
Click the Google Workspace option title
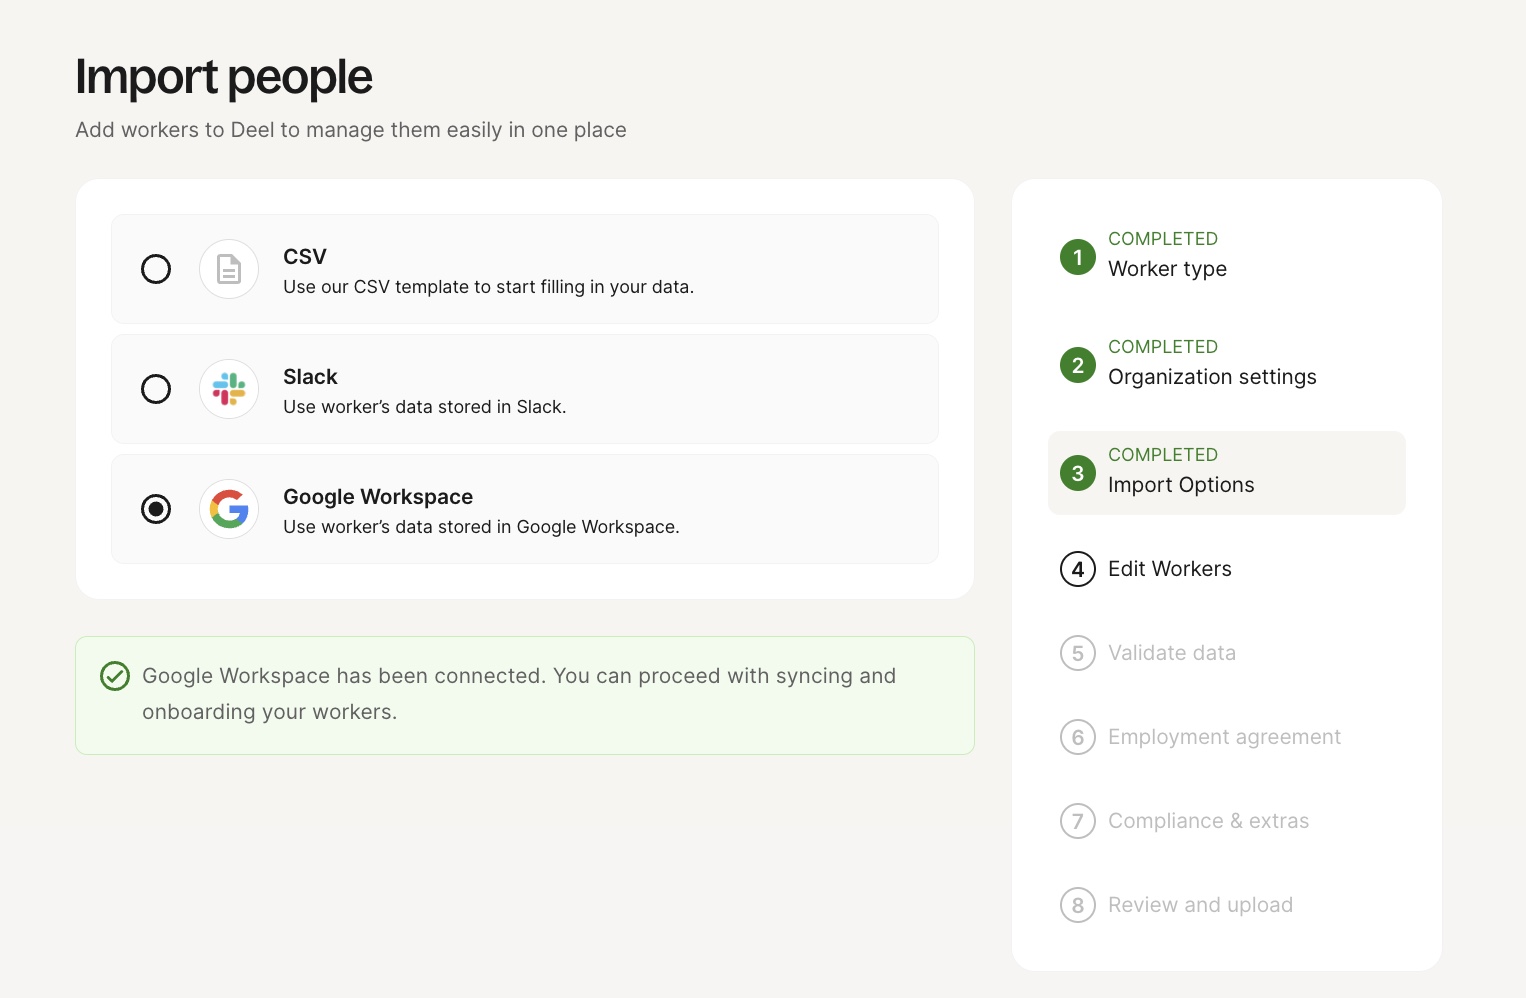[378, 497]
